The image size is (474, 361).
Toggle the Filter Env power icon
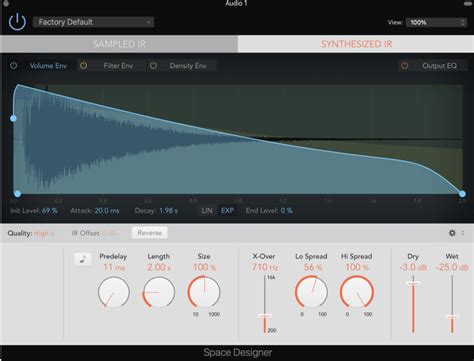[x=84, y=66]
